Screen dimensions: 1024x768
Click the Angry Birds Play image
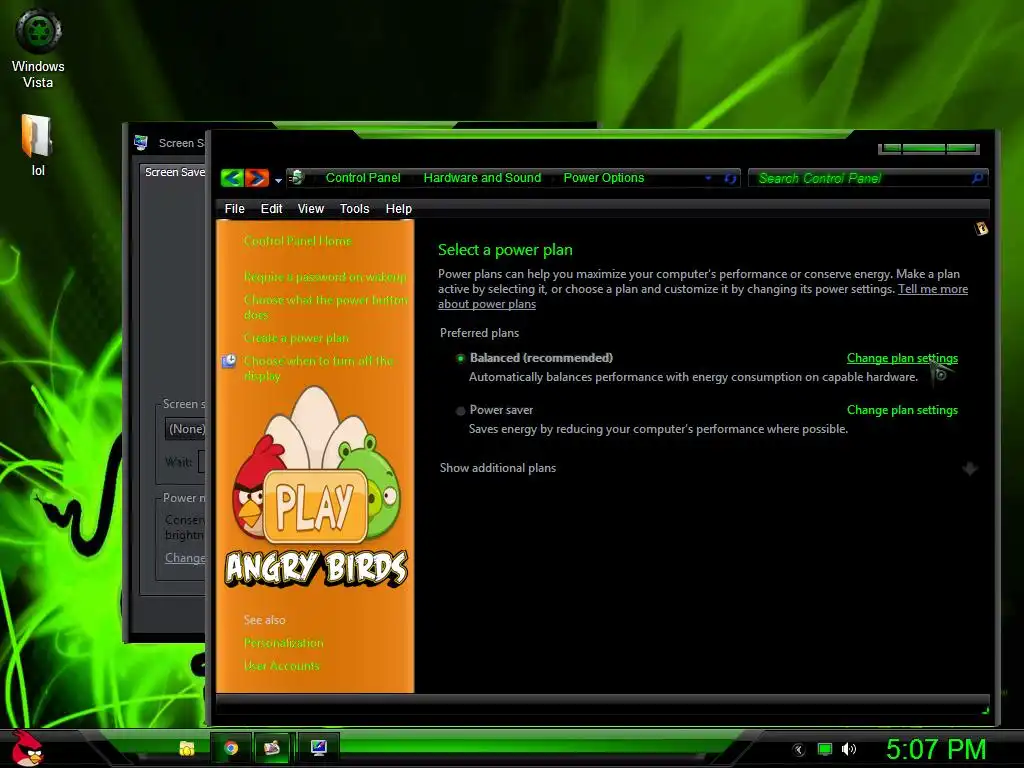(316, 487)
